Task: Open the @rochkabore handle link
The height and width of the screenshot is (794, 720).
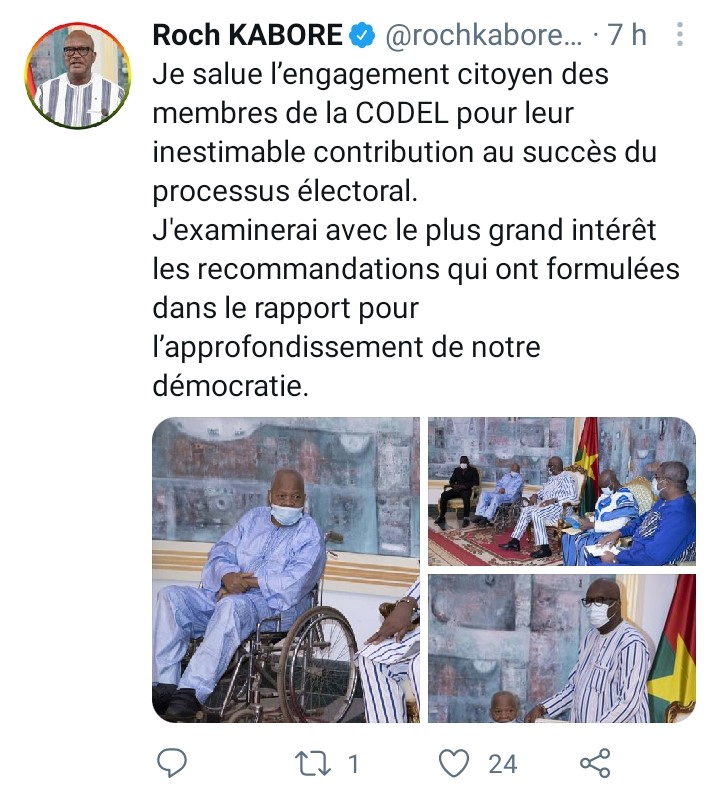Action: click(484, 35)
